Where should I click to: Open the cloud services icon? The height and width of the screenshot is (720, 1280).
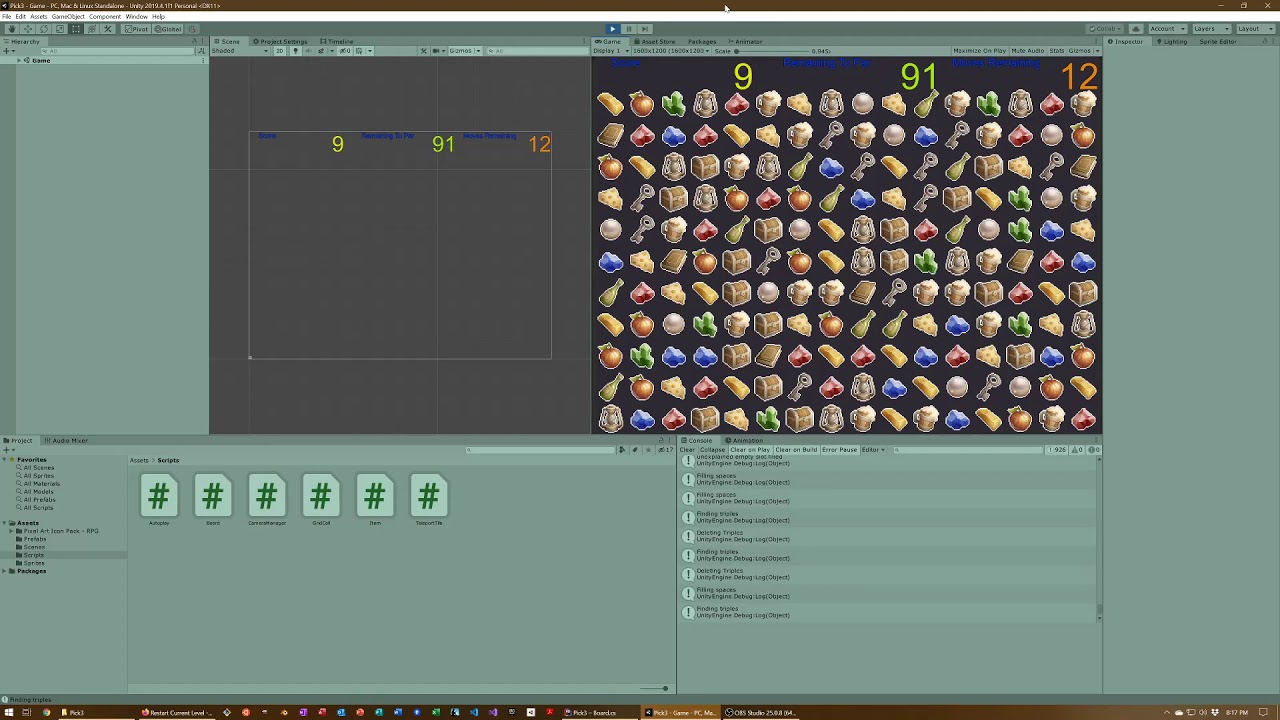point(1135,29)
